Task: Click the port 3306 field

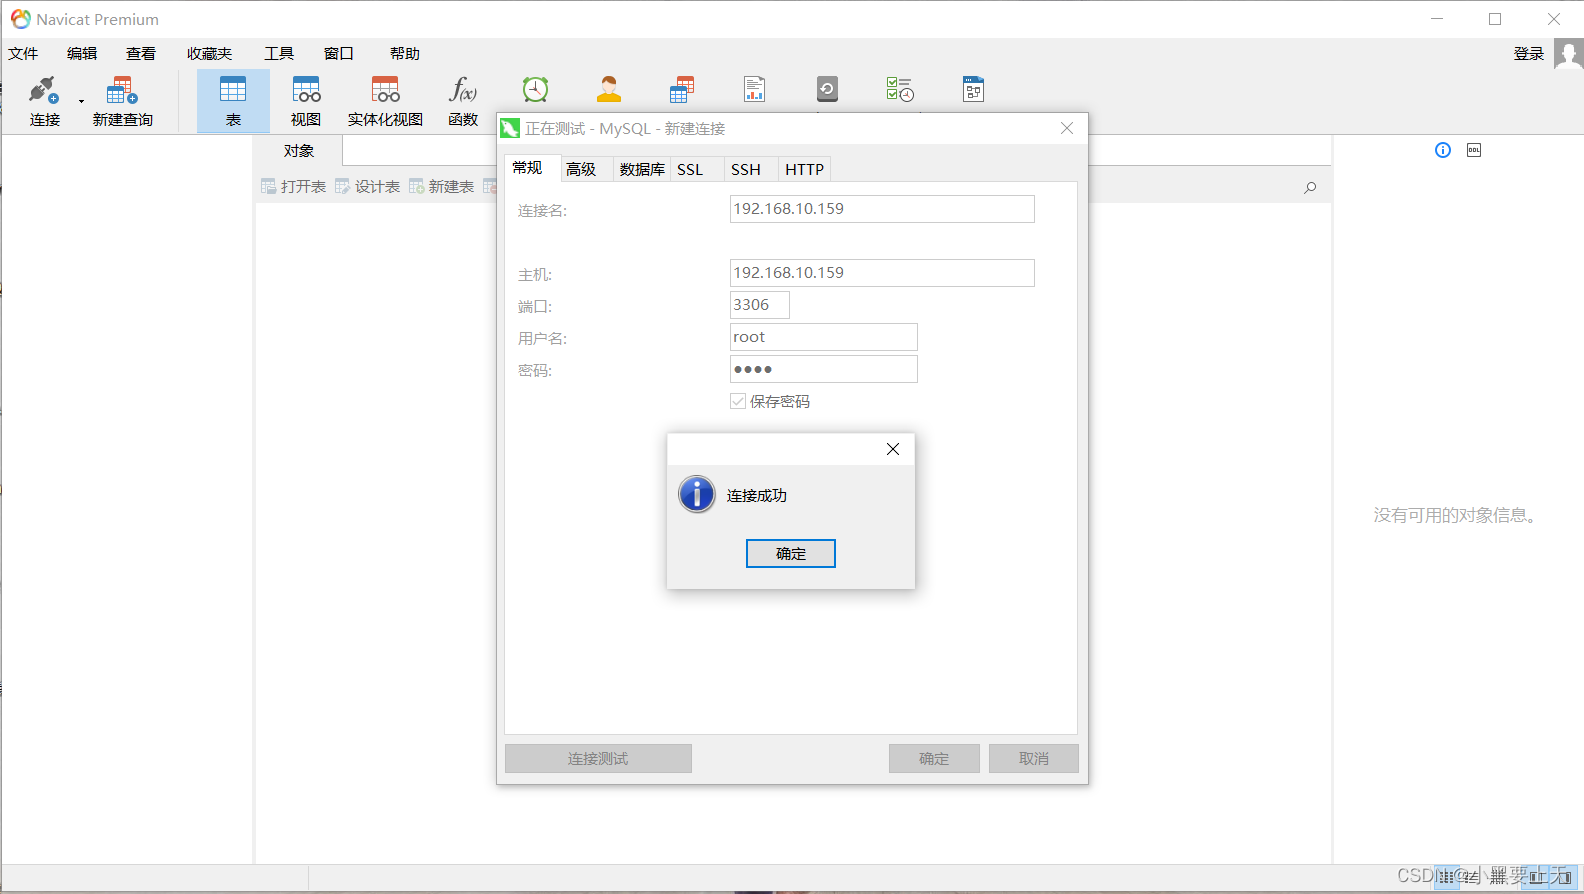Action: pos(760,305)
